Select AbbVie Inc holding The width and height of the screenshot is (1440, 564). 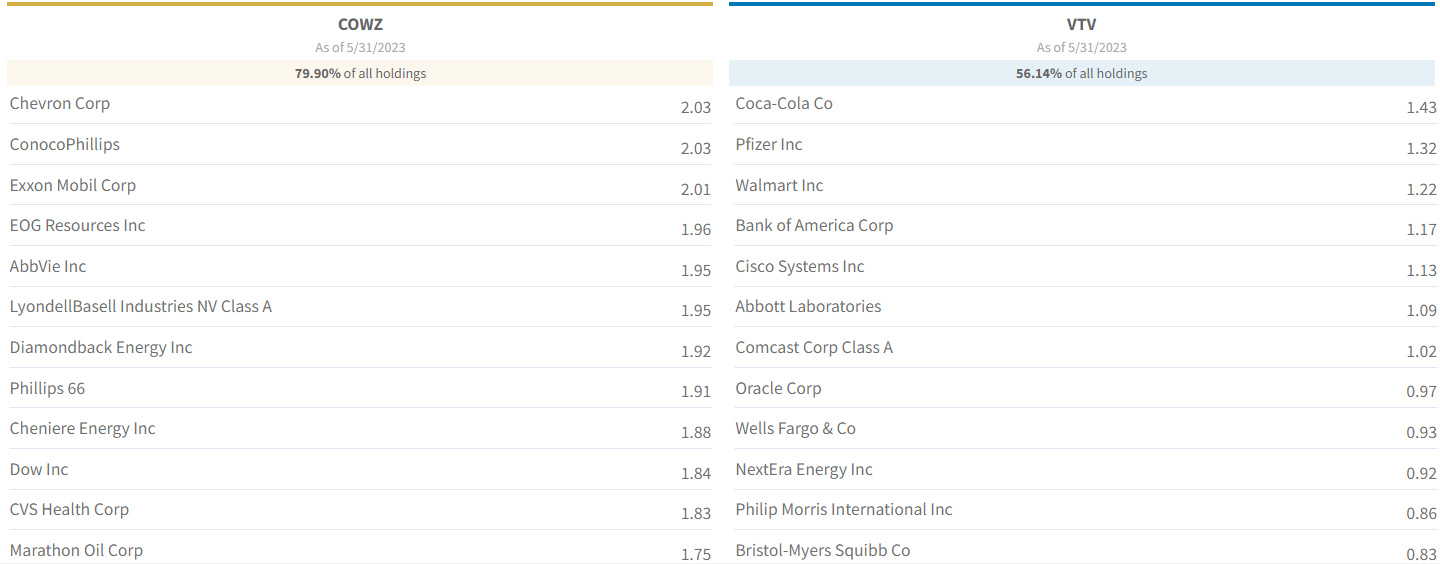click(x=48, y=267)
